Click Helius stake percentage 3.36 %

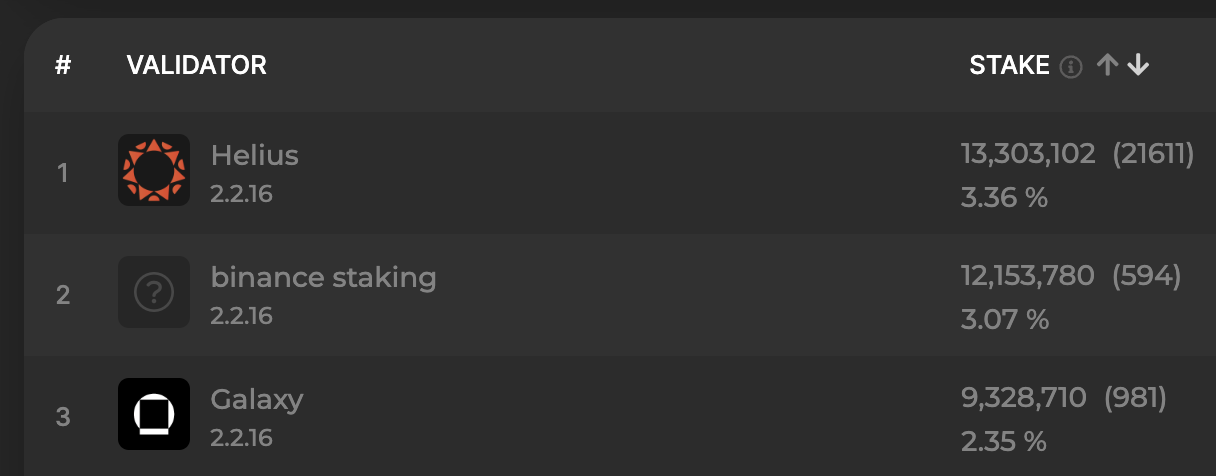[x=1004, y=197]
